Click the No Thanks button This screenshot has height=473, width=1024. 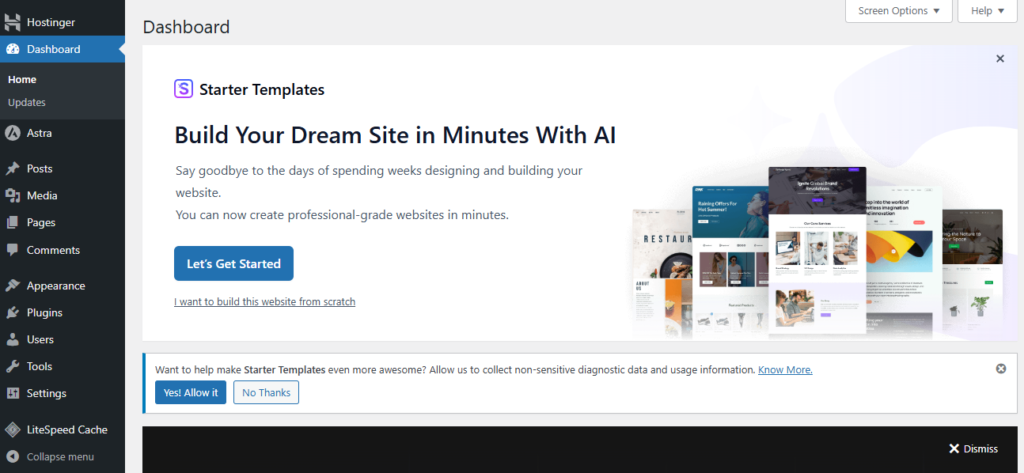pyautogui.click(x=266, y=393)
